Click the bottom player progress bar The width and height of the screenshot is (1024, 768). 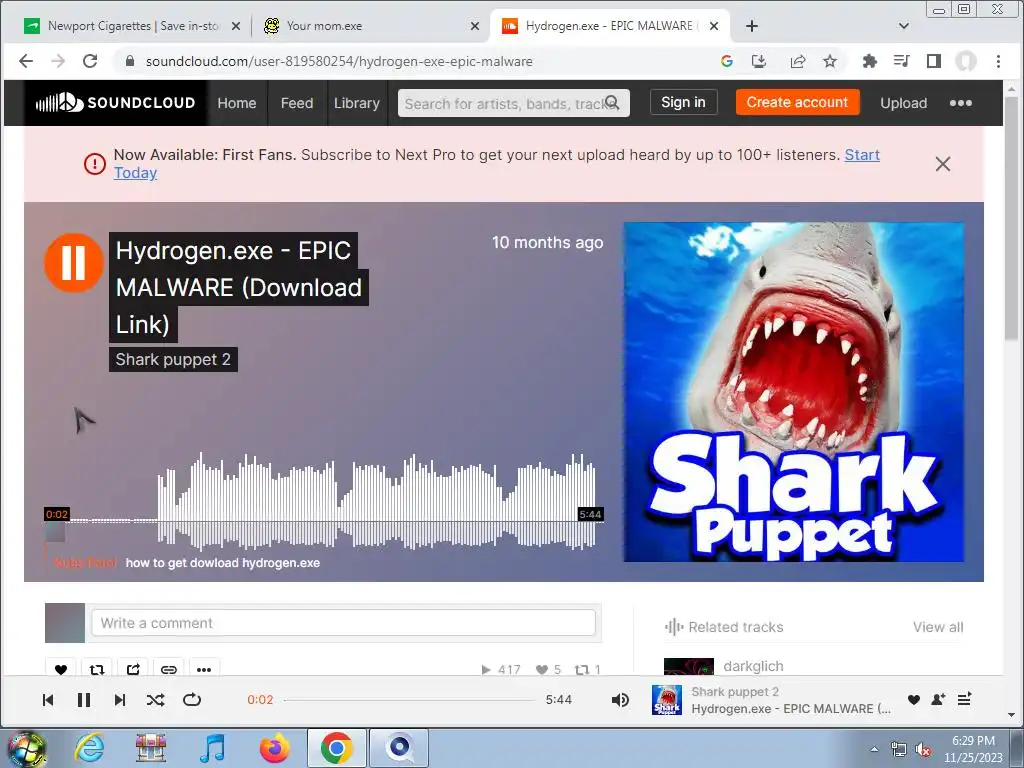409,700
